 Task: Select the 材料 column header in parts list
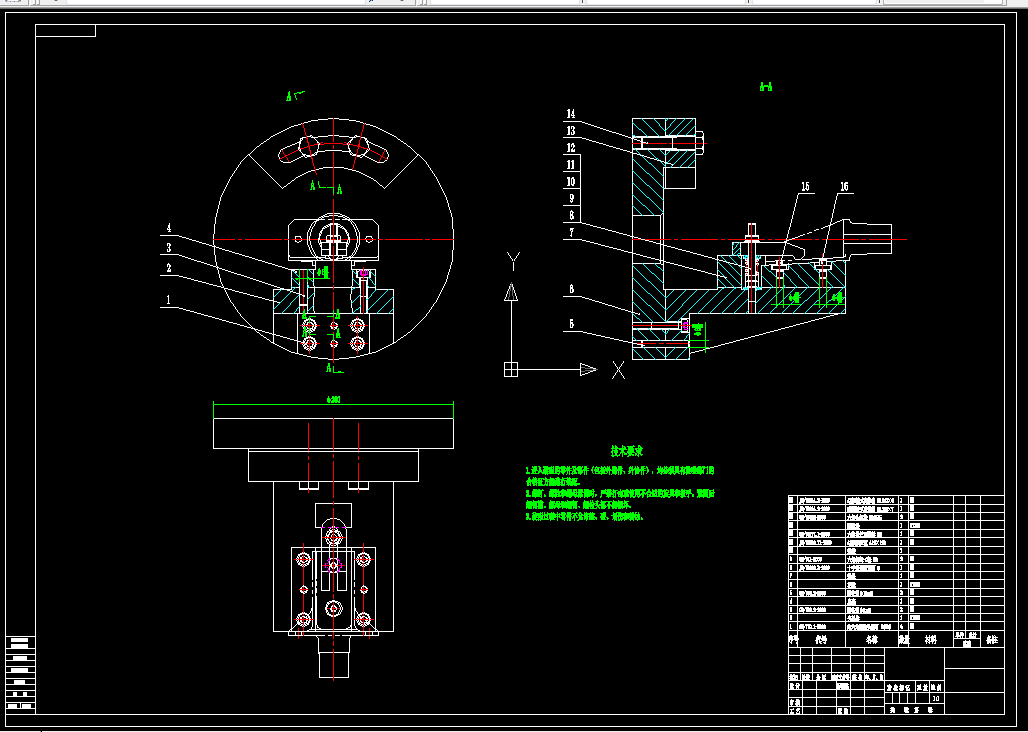click(930, 640)
